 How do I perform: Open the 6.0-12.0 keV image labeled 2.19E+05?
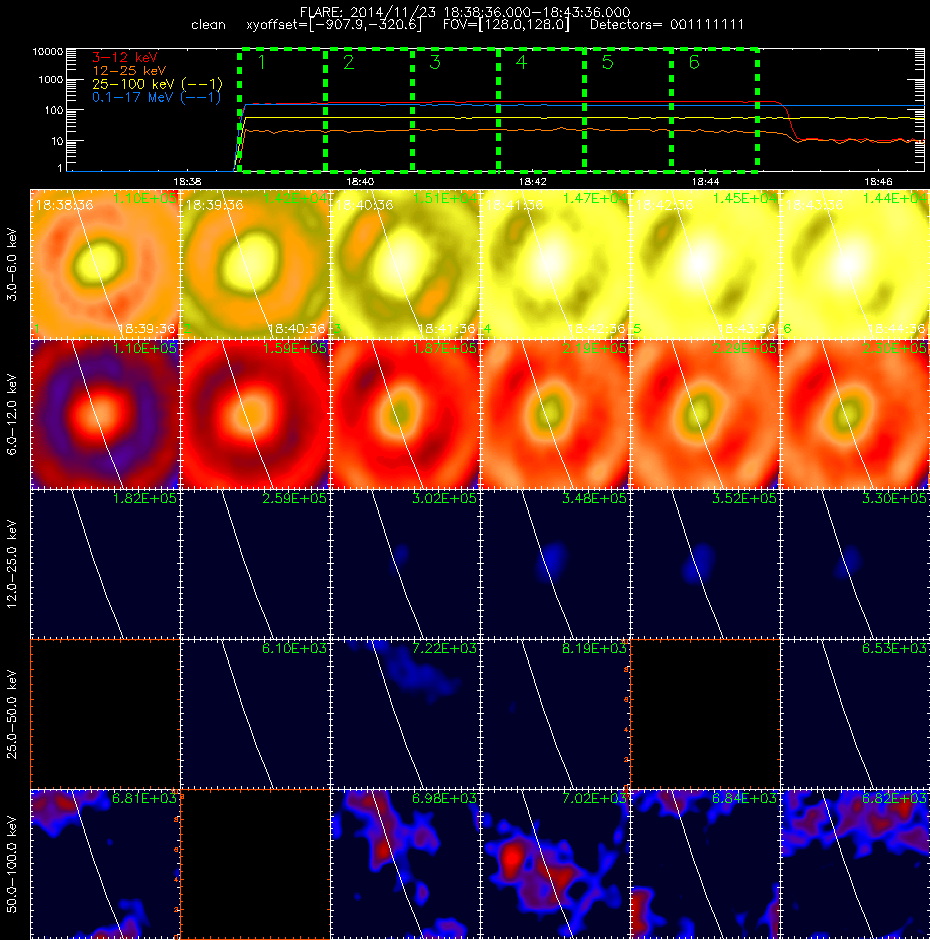pos(555,414)
